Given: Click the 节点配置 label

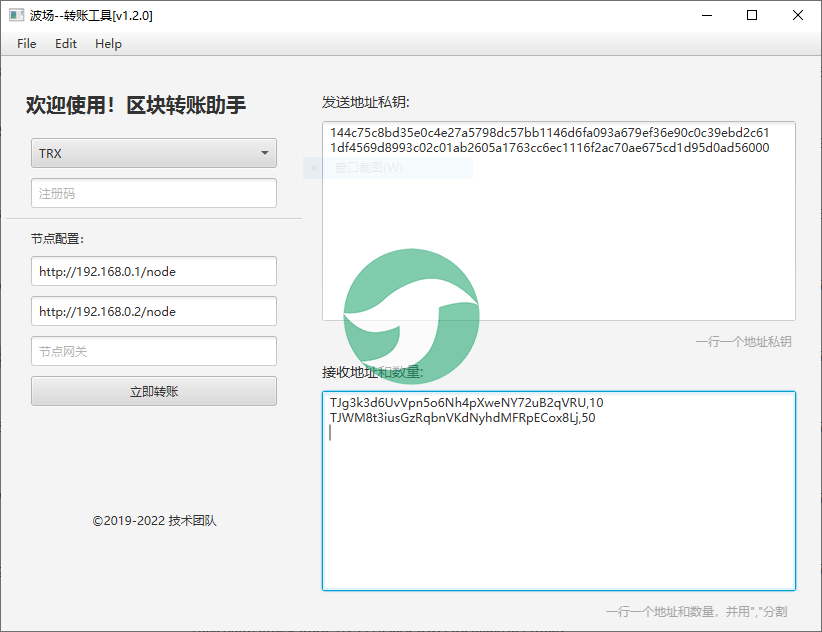Looking at the screenshot, I should tap(57, 239).
